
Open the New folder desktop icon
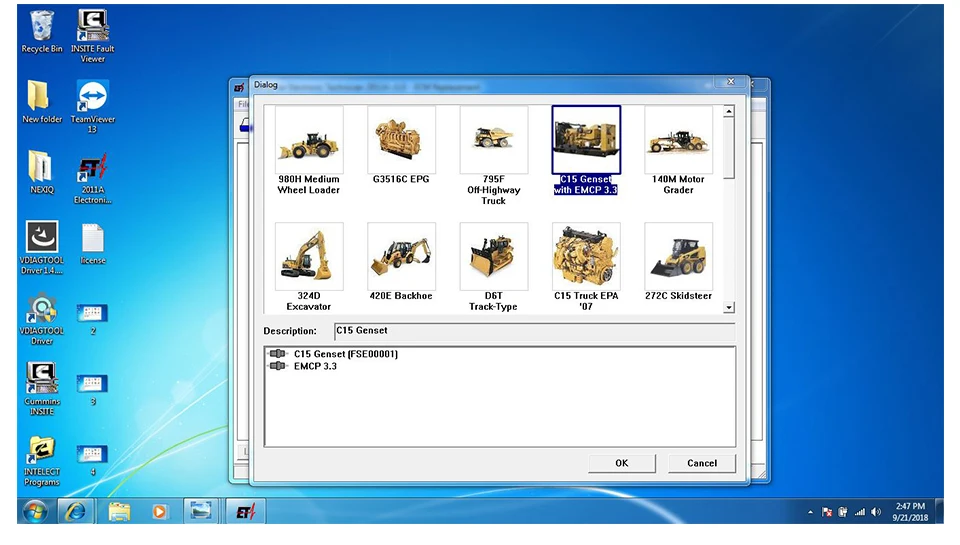coord(42,102)
